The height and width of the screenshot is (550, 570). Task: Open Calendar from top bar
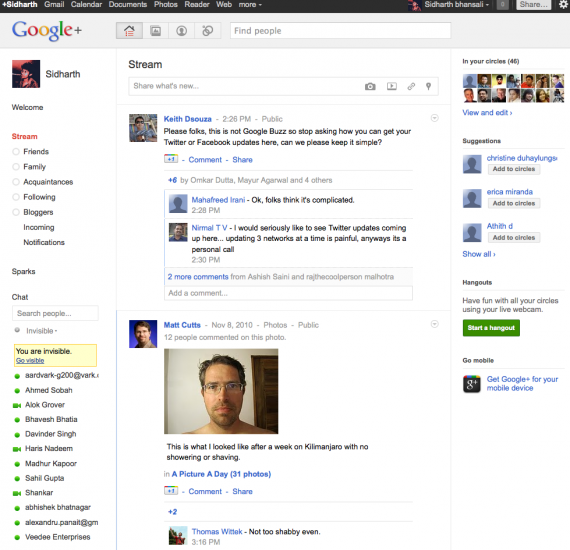click(86, 4)
